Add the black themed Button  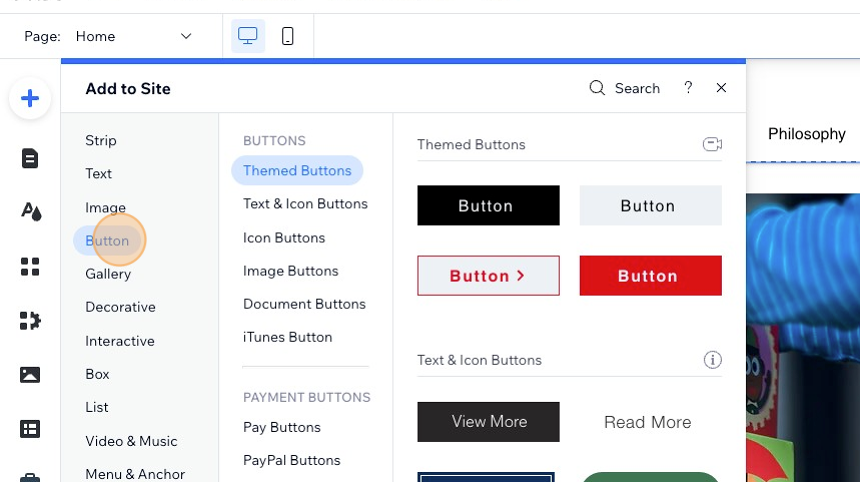coord(488,205)
